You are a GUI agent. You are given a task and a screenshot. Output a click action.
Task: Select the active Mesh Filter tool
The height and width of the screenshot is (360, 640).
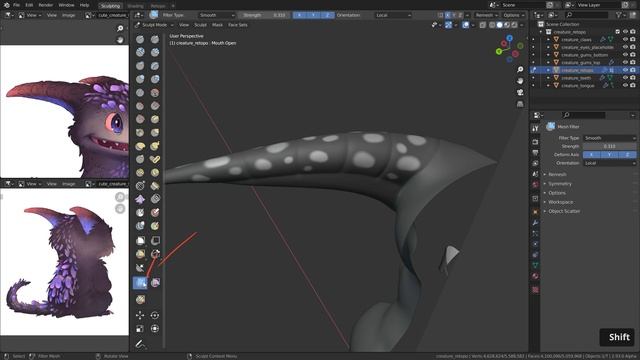pyautogui.click(x=140, y=282)
